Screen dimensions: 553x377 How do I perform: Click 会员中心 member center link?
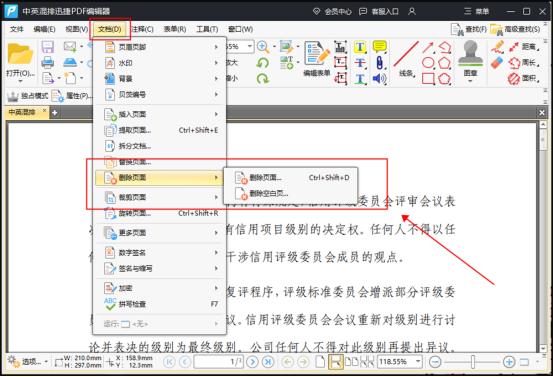coord(332,12)
